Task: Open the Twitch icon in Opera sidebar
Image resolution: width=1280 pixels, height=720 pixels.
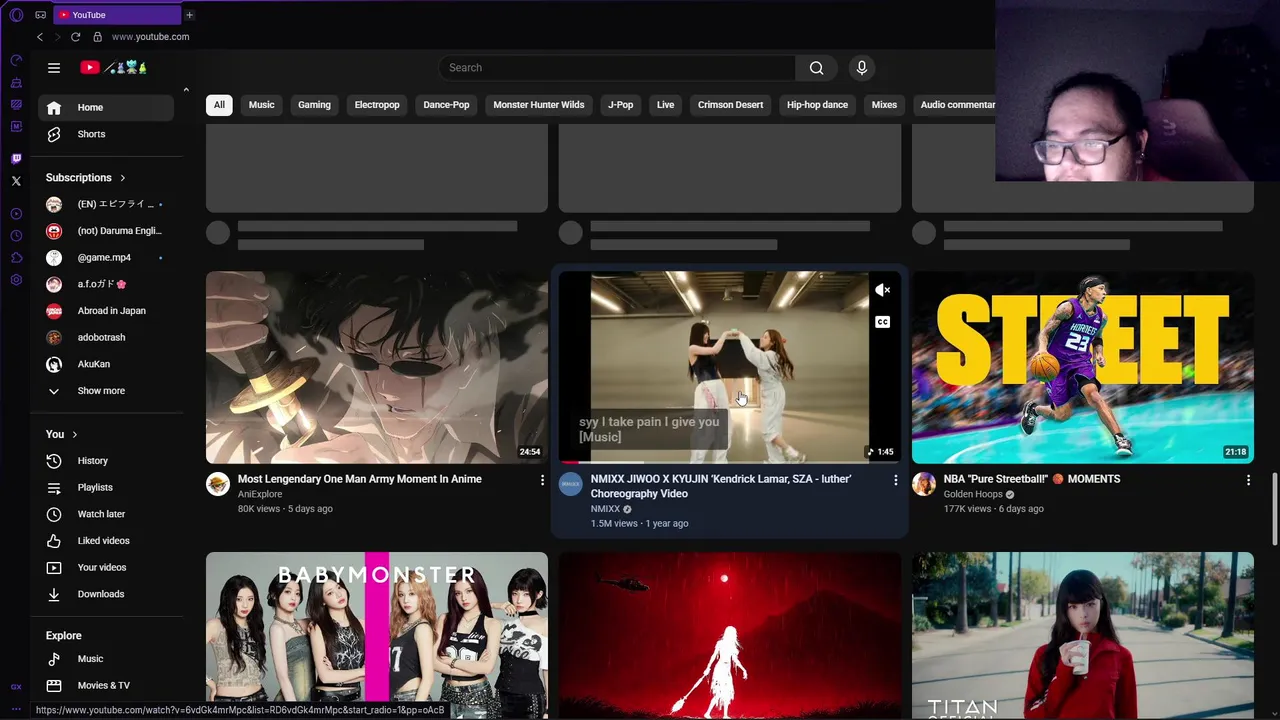Action: point(16,159)
